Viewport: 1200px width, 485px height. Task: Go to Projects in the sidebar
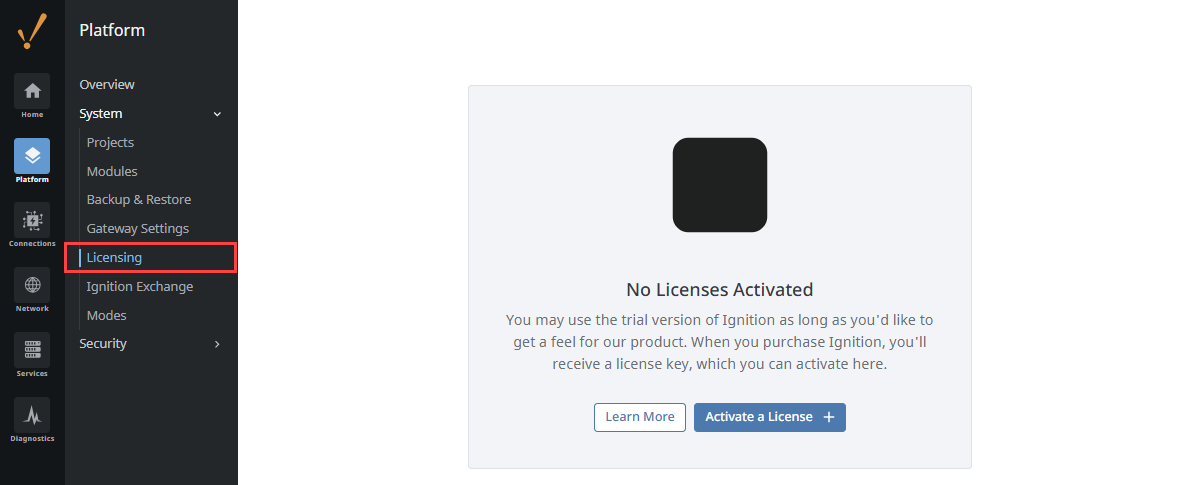pyautogui.click(x=110, y=143)
